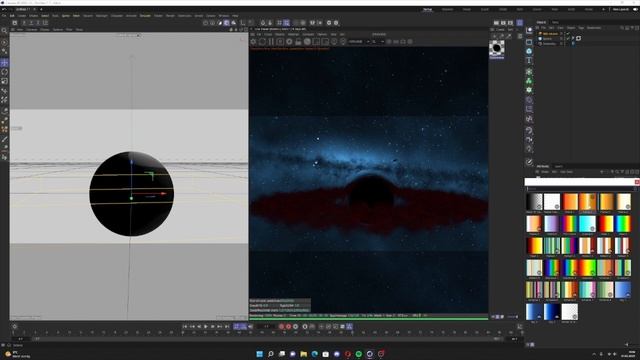
Task: Select the Scale tool in left toolbar
Action: click(4, 81)
